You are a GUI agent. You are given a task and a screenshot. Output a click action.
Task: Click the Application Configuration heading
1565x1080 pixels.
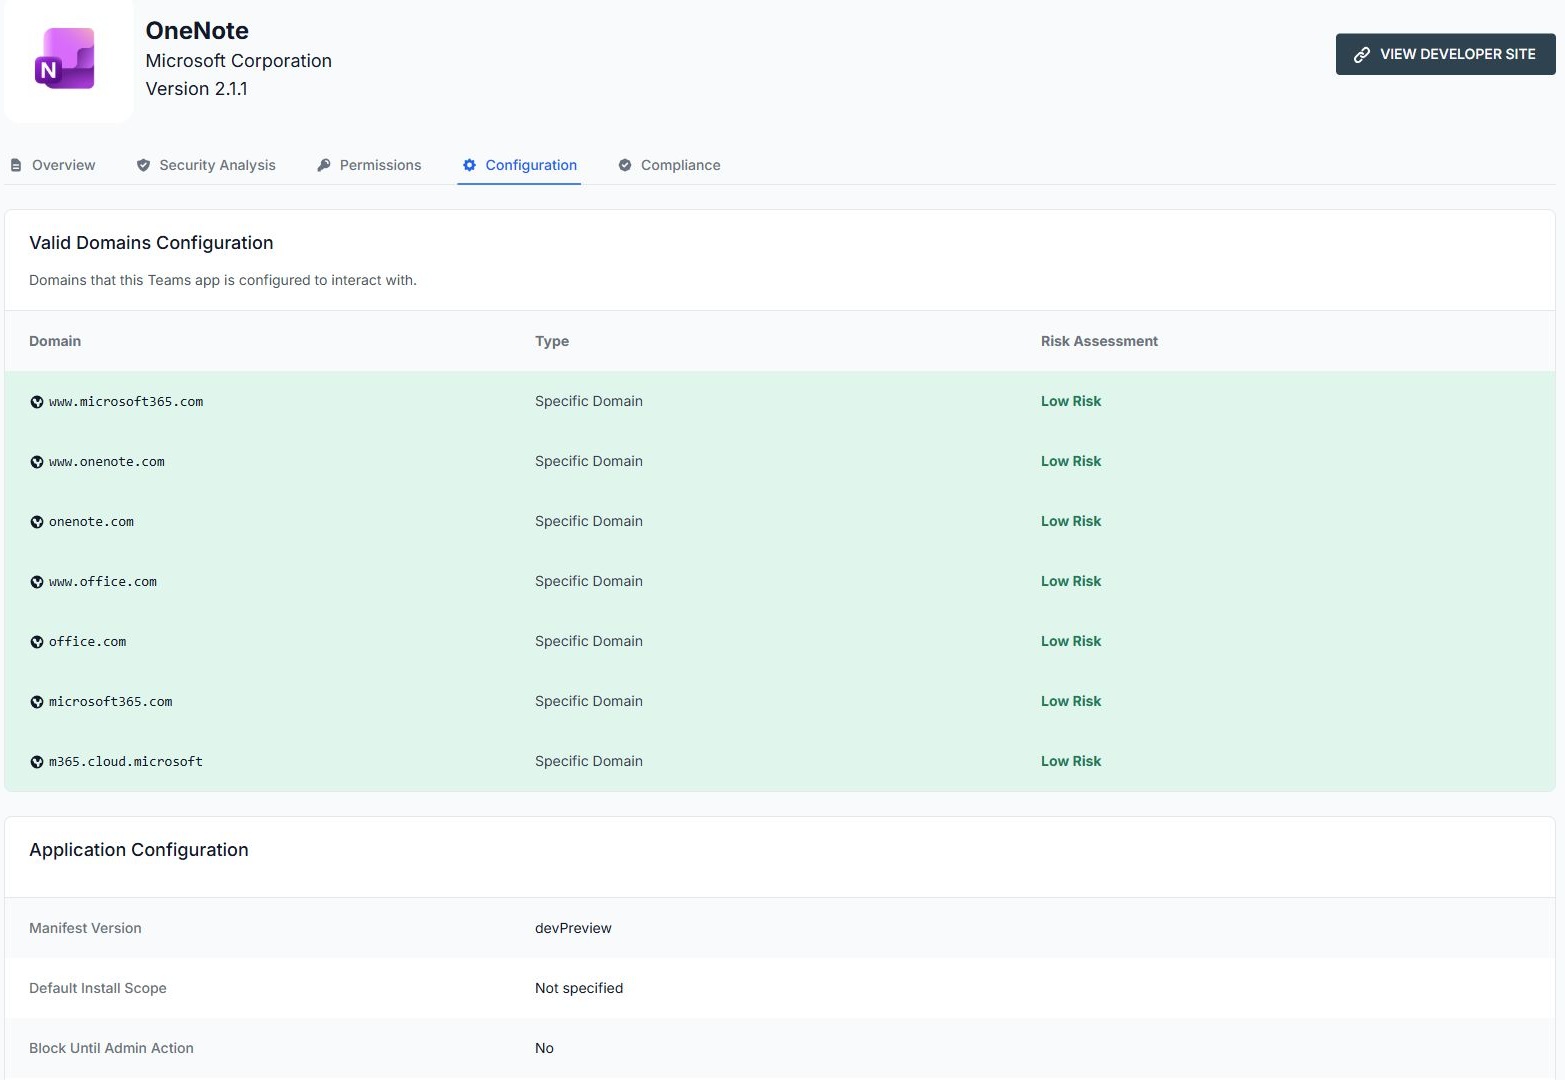pos(139,850)
